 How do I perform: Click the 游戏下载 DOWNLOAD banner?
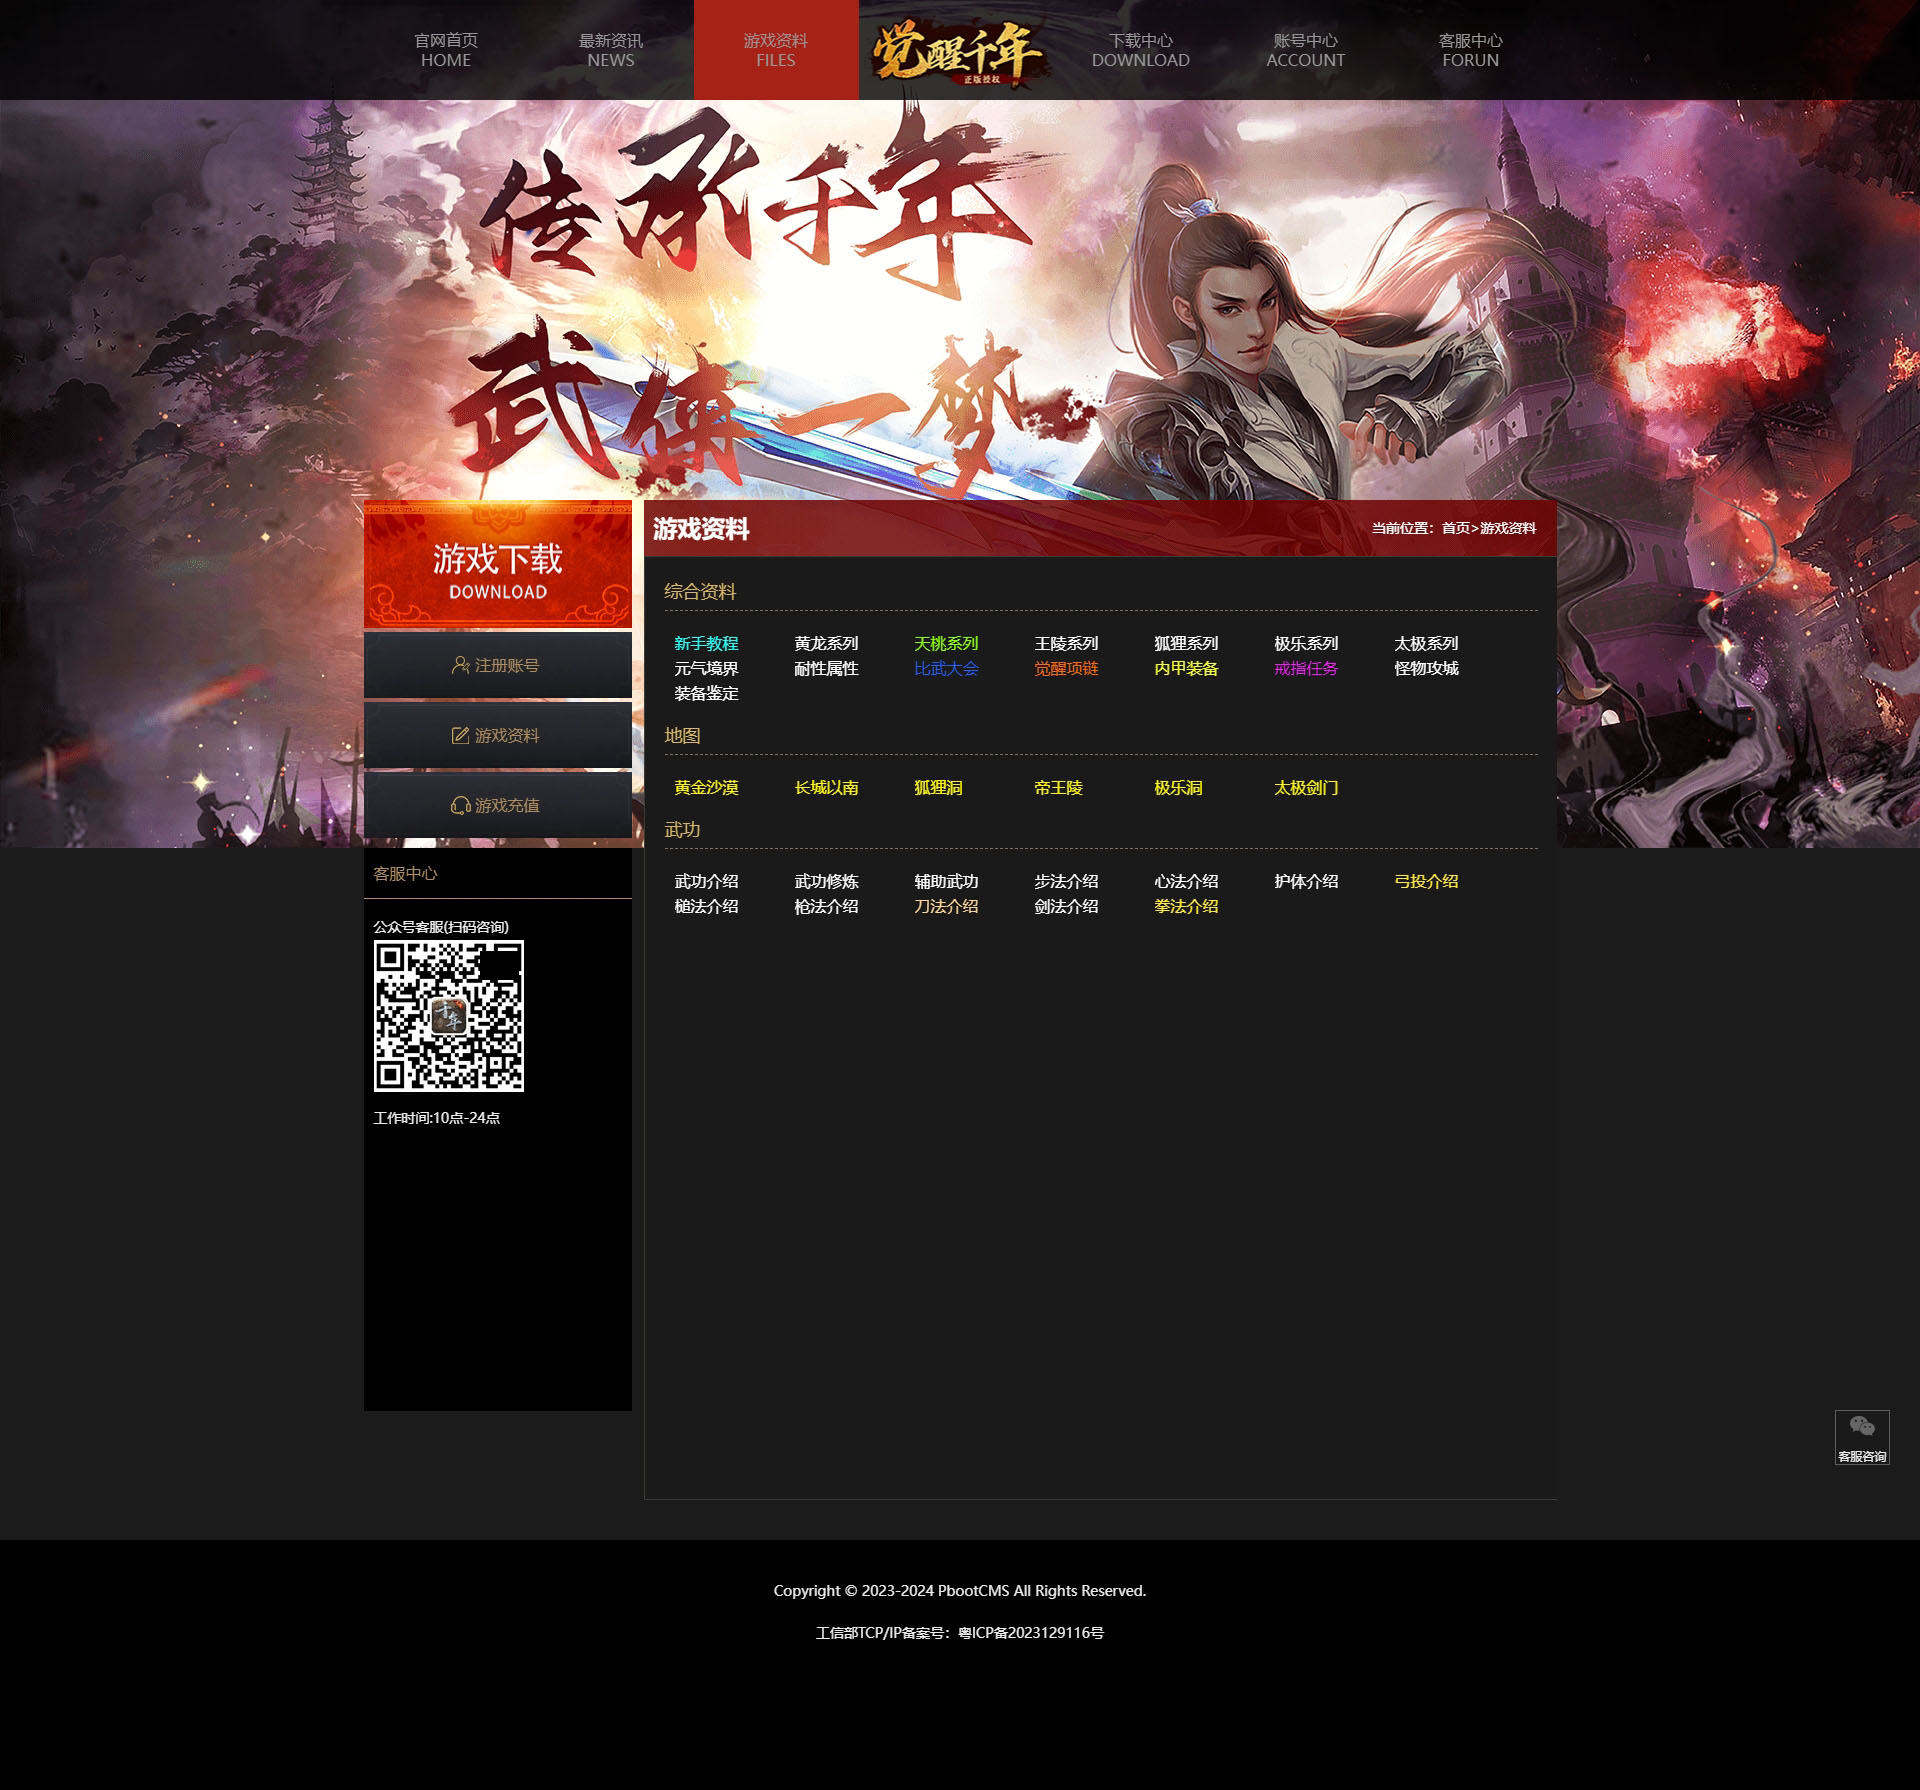point(497,566)
